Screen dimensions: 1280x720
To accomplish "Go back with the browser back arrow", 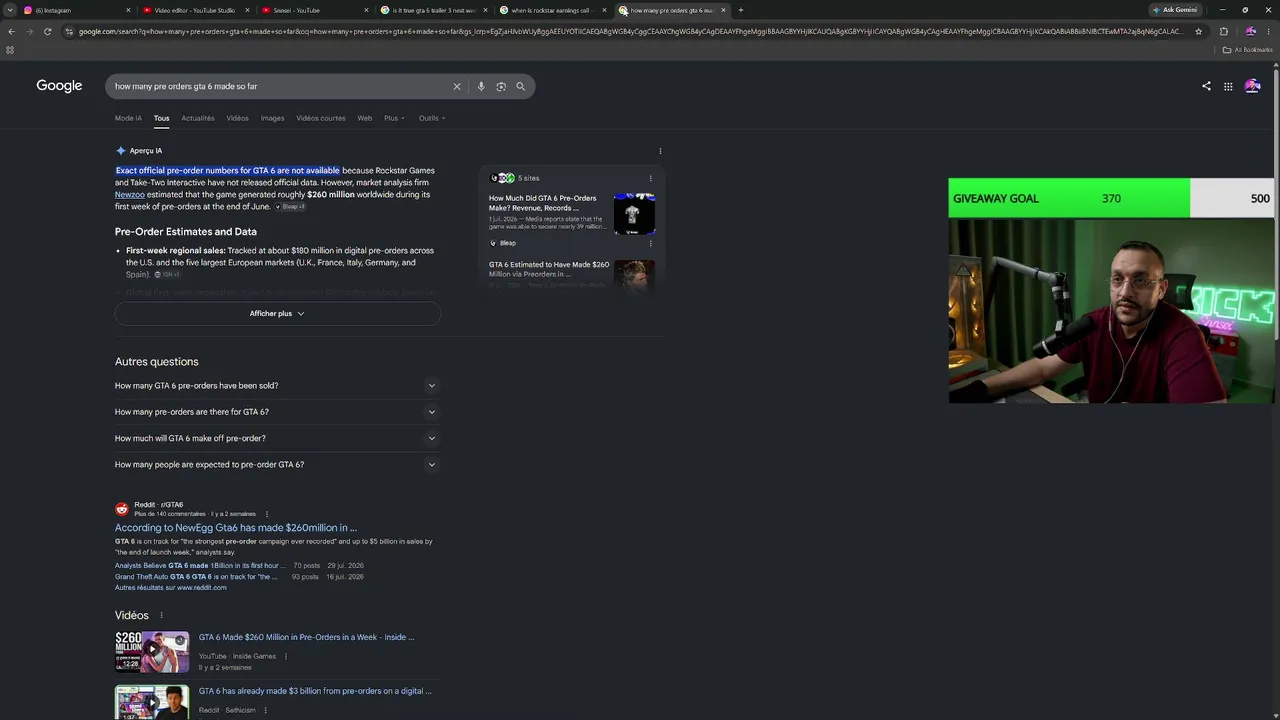I will click(x=11, y=31).
